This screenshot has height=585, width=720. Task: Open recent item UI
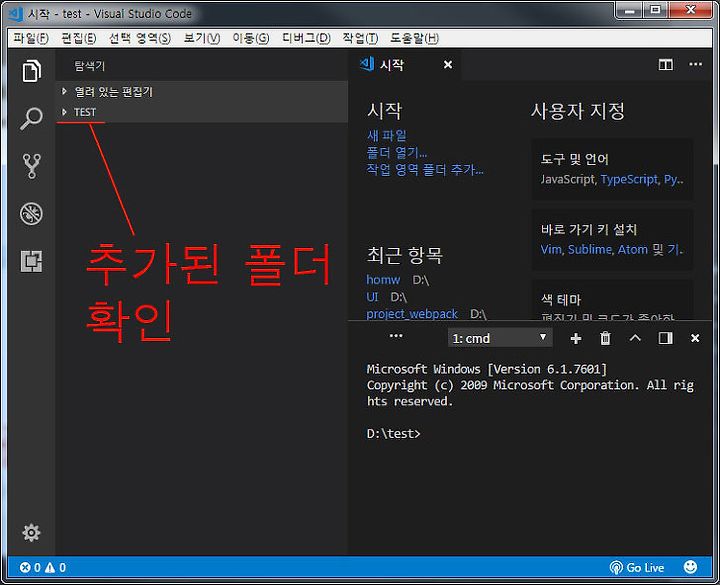pyautogui.click(x=372, y=297)
